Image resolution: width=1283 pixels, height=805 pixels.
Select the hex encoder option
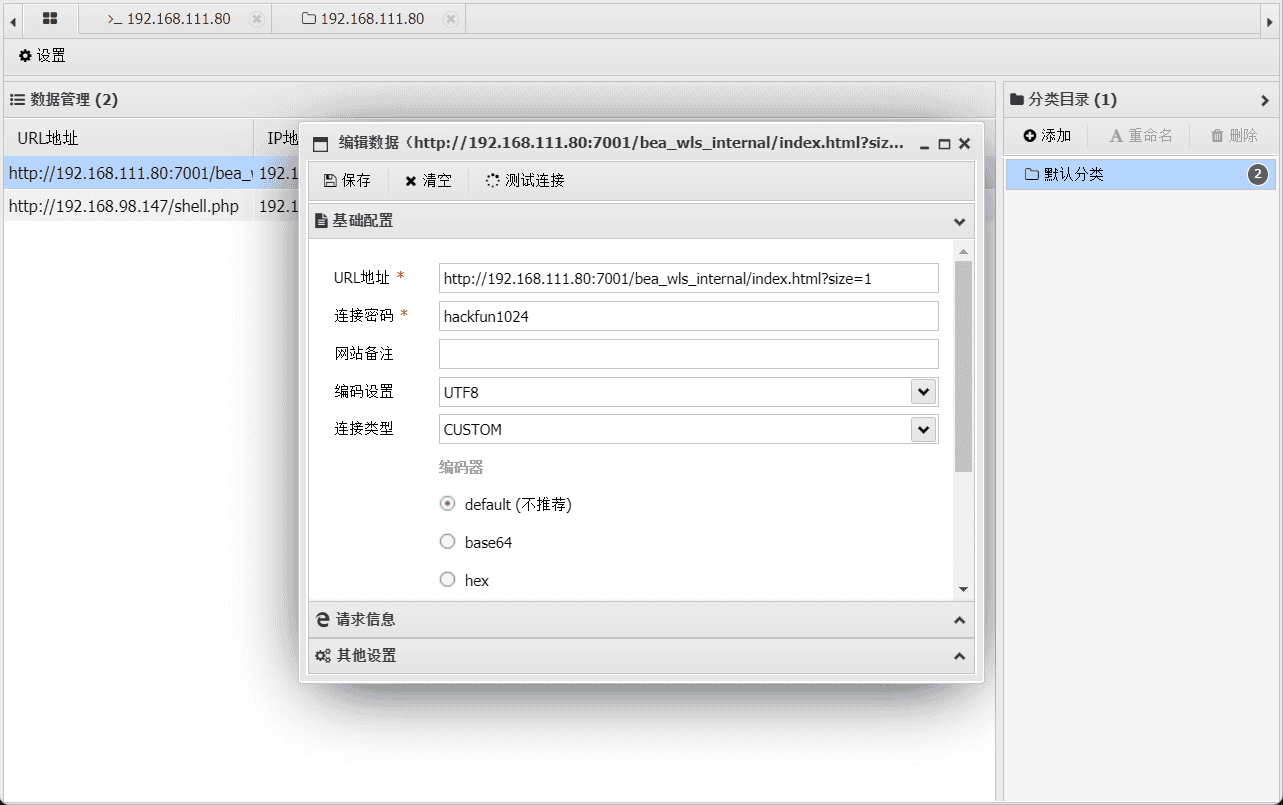pos(447,579)
